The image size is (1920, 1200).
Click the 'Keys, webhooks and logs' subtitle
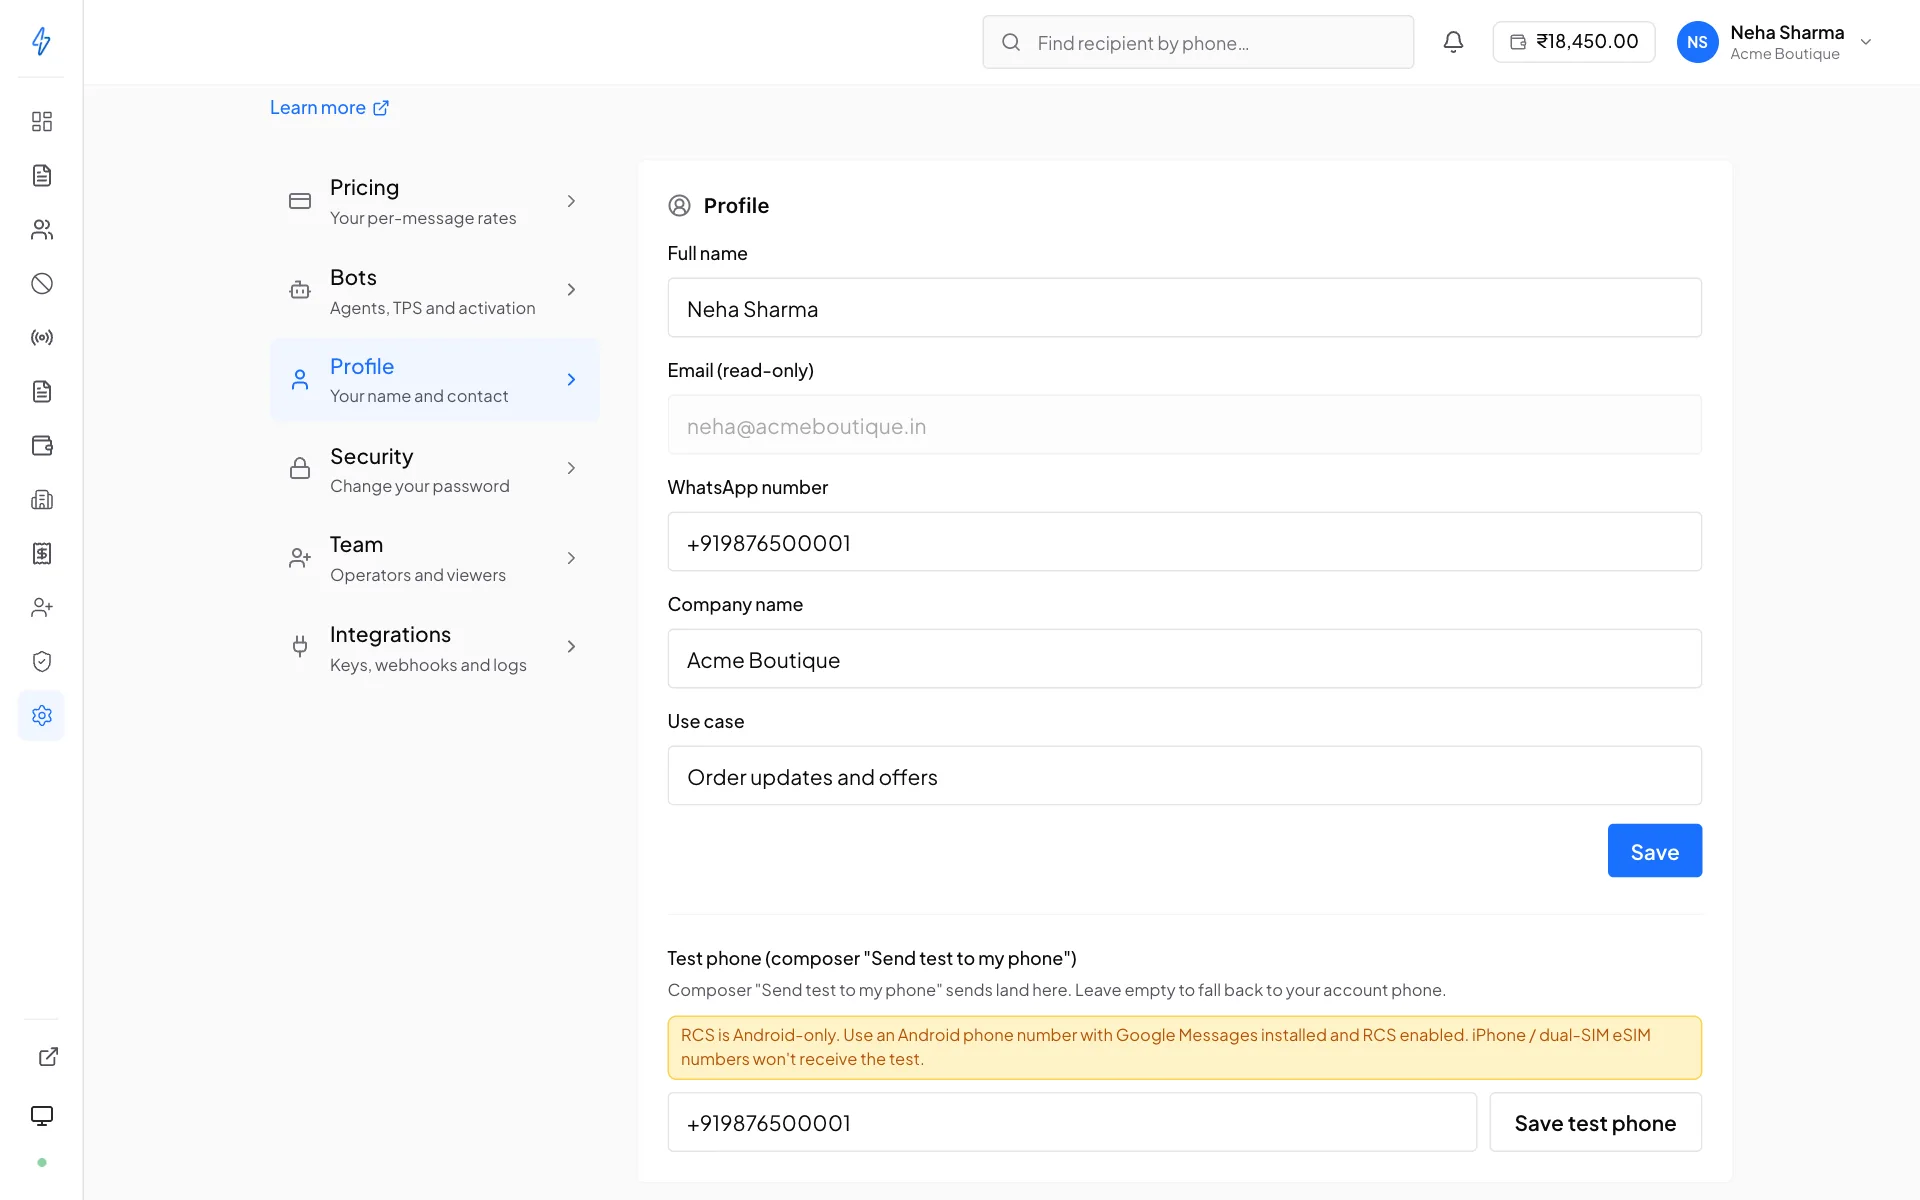428,666
